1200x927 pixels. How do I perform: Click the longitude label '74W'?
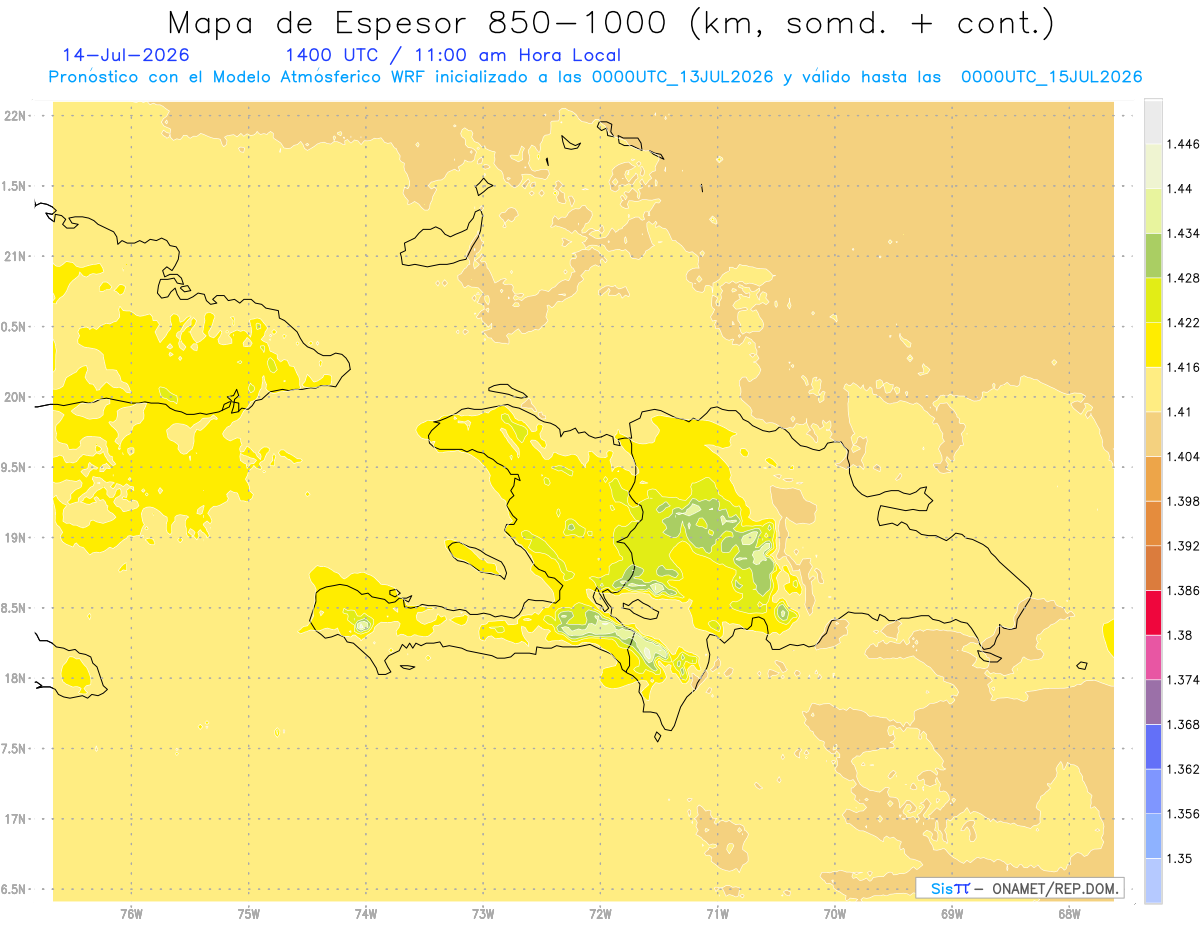(366, 914)
